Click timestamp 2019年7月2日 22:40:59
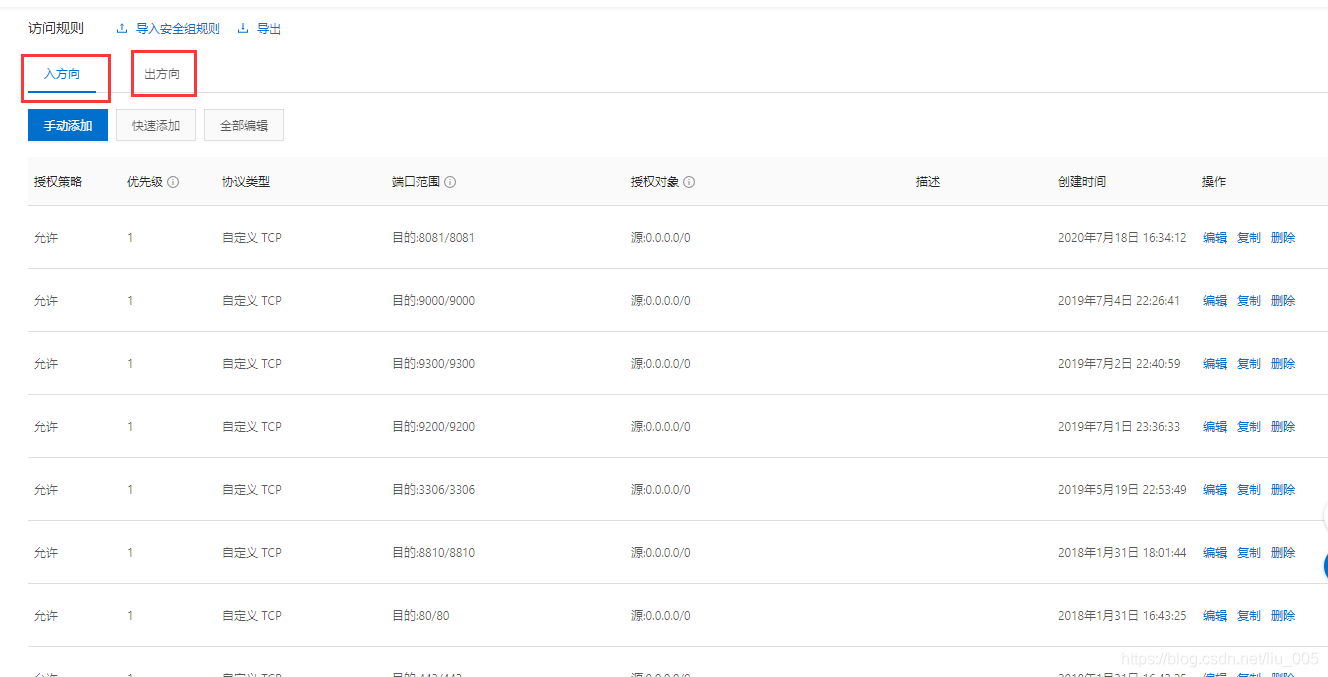The image size is (1328, 677). pyautogui.click(x=1119, y=364)
